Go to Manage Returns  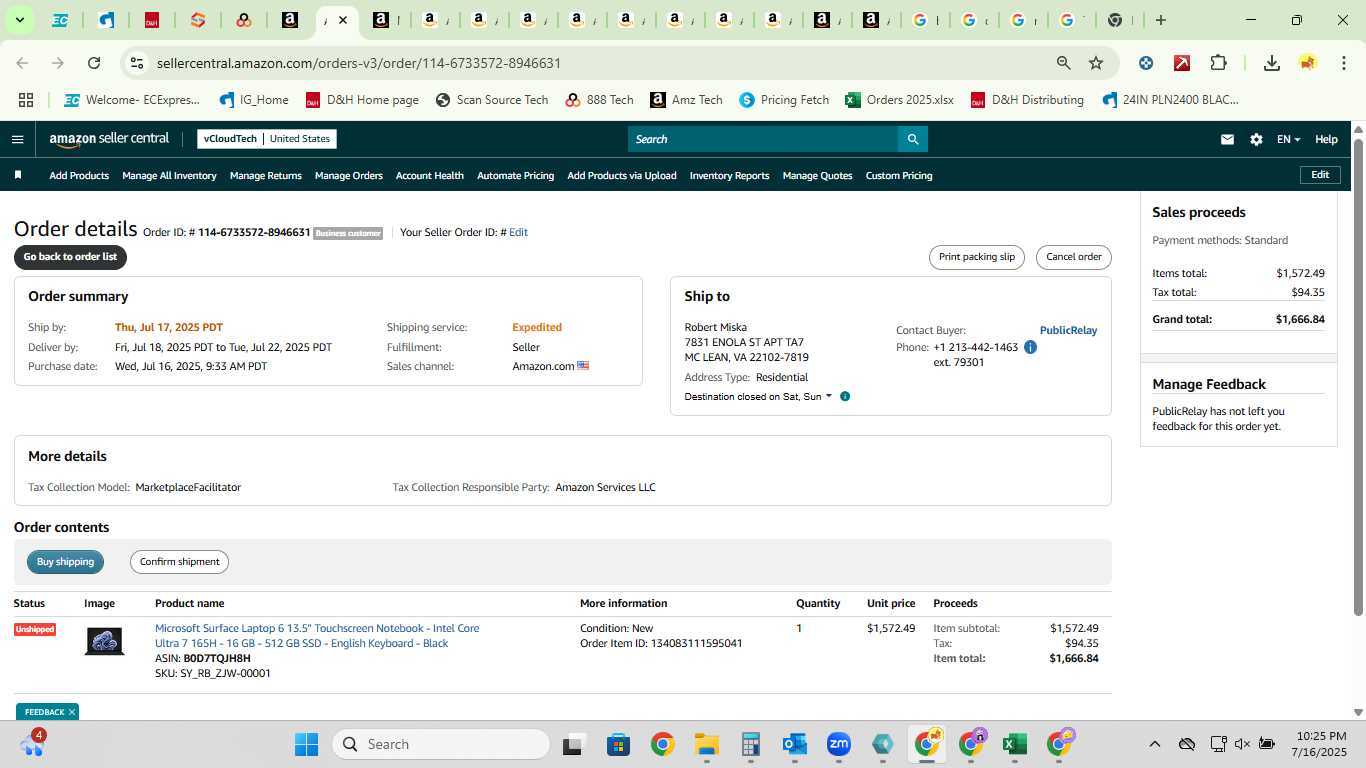[265, 175]
